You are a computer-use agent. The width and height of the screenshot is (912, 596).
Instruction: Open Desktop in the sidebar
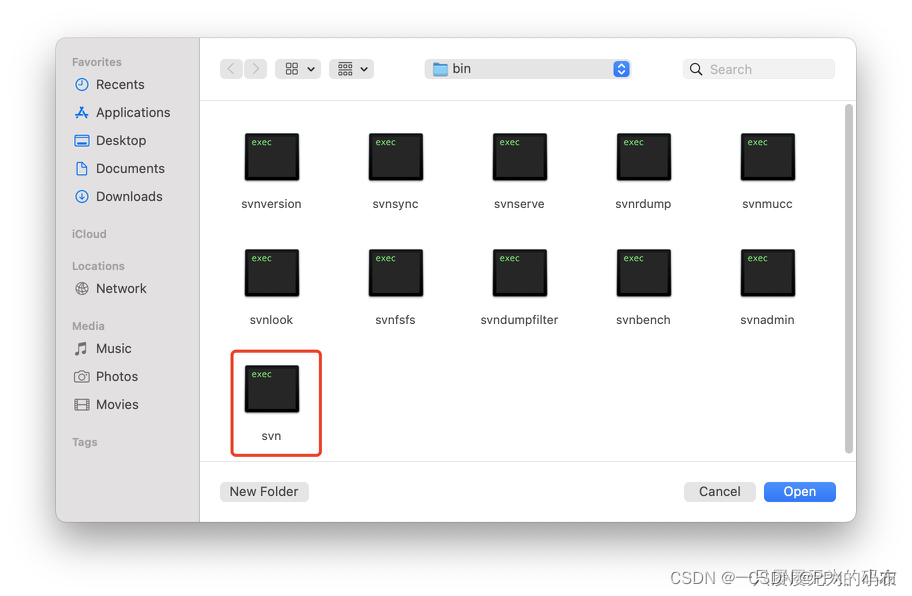click(x=110, y=140)
